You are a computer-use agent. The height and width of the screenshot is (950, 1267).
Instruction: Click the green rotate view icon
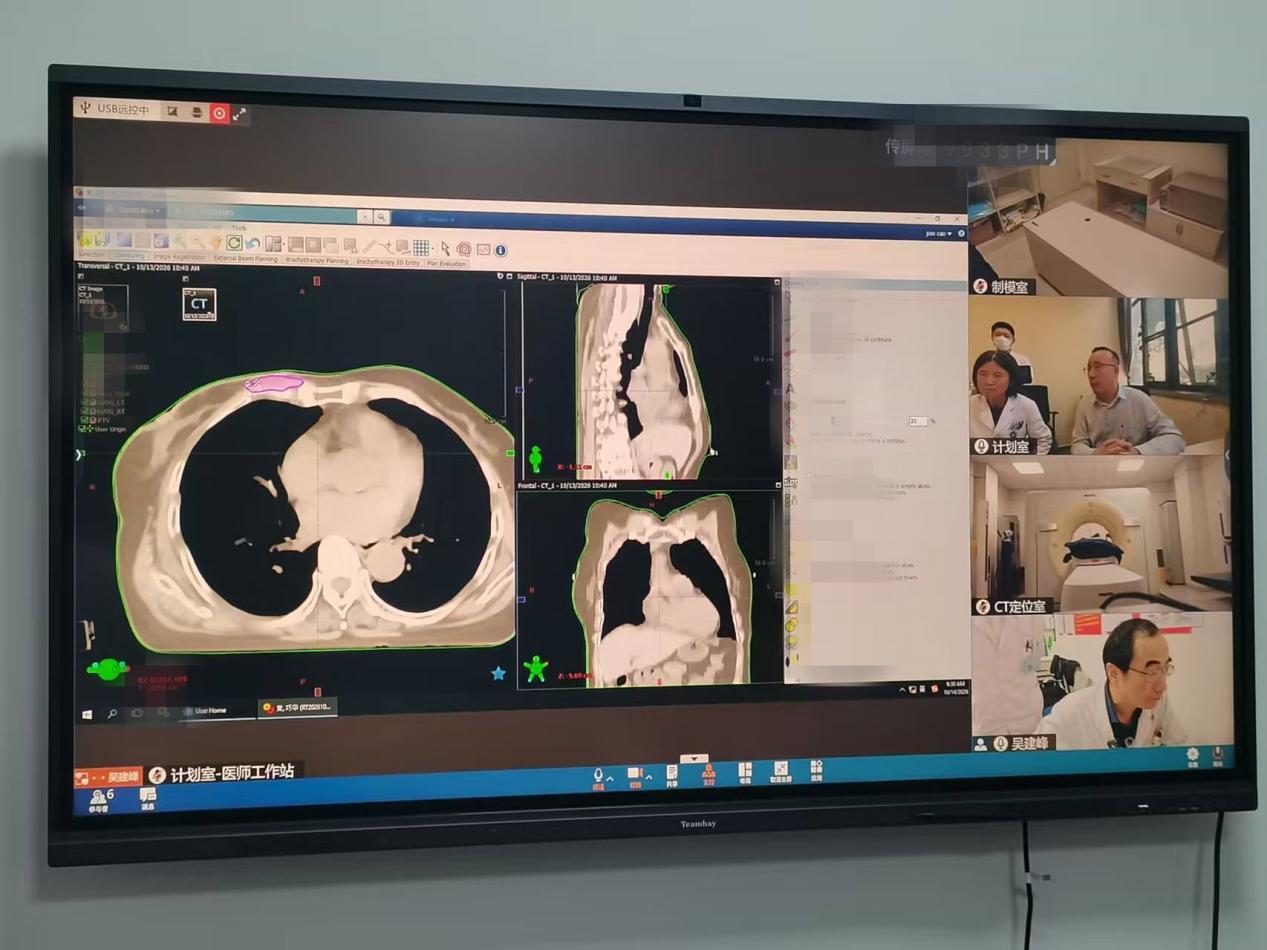click(234, 243)
